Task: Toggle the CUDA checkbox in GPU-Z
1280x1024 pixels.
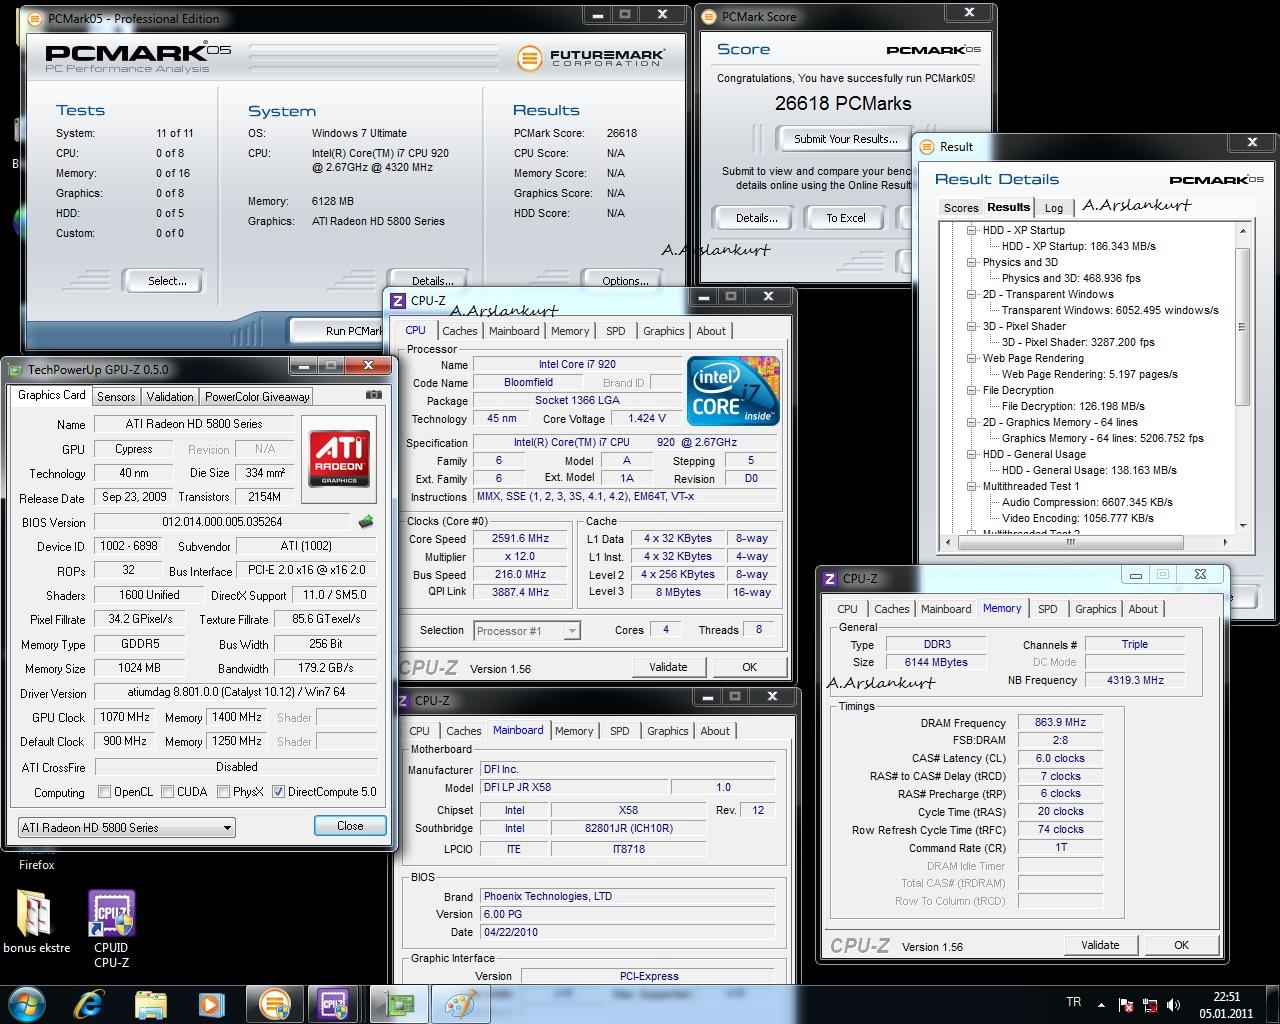Action: pos(167,792)
